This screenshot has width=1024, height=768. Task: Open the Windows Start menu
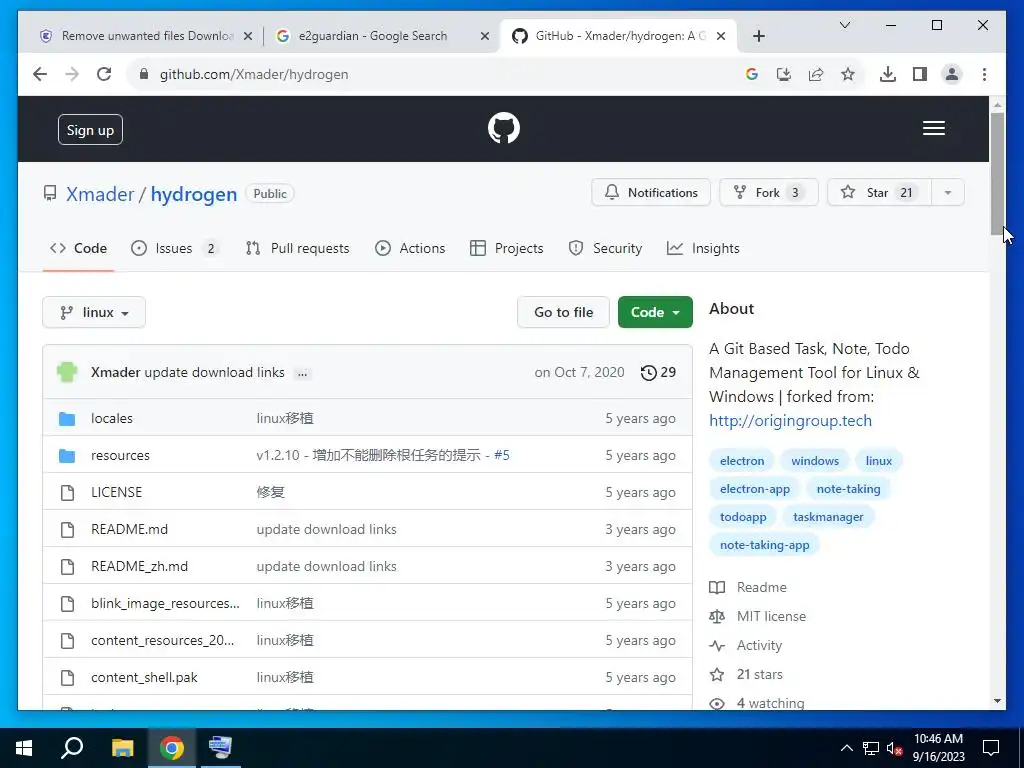(x=24, y=748)
